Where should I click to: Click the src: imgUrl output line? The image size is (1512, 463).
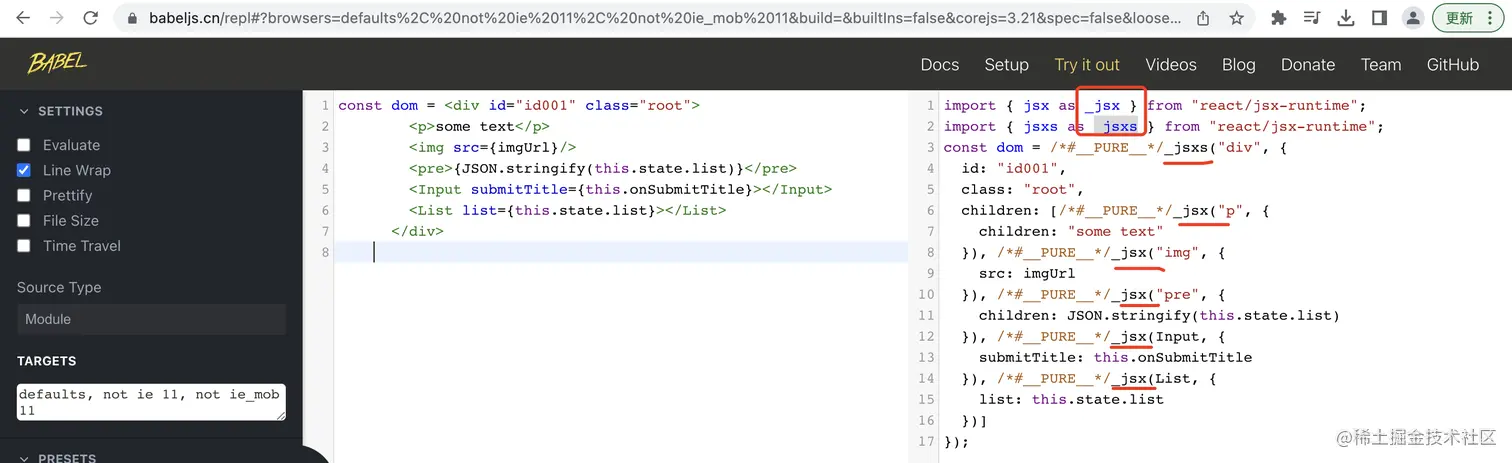(1027, 273)
